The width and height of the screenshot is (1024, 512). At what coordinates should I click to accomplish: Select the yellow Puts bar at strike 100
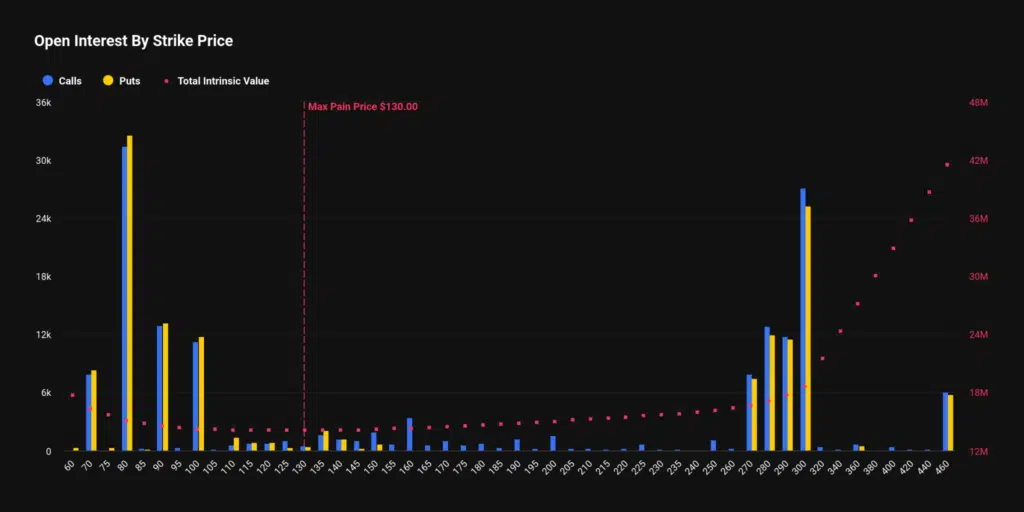click(201, 395)
